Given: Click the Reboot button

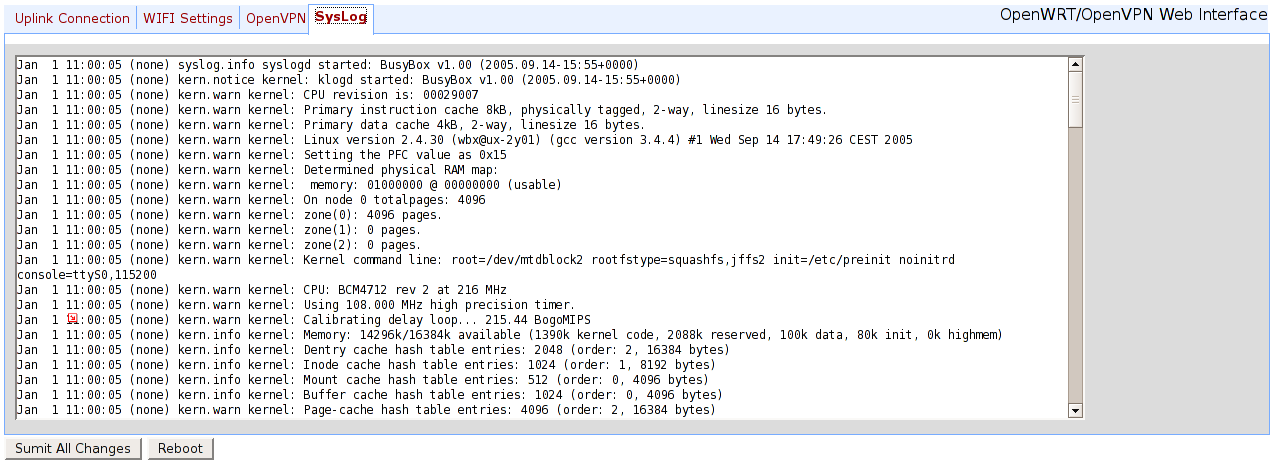Looking at the screenshot, I should 181,449.
